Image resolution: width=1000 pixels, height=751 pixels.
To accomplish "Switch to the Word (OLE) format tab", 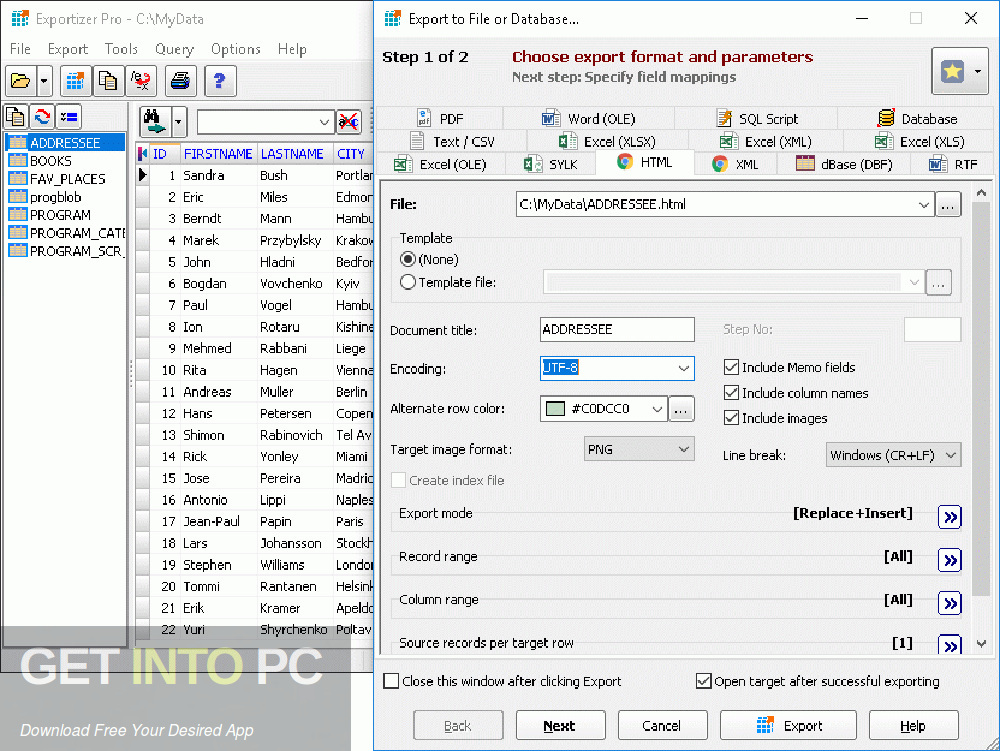I will pos(588,119).
